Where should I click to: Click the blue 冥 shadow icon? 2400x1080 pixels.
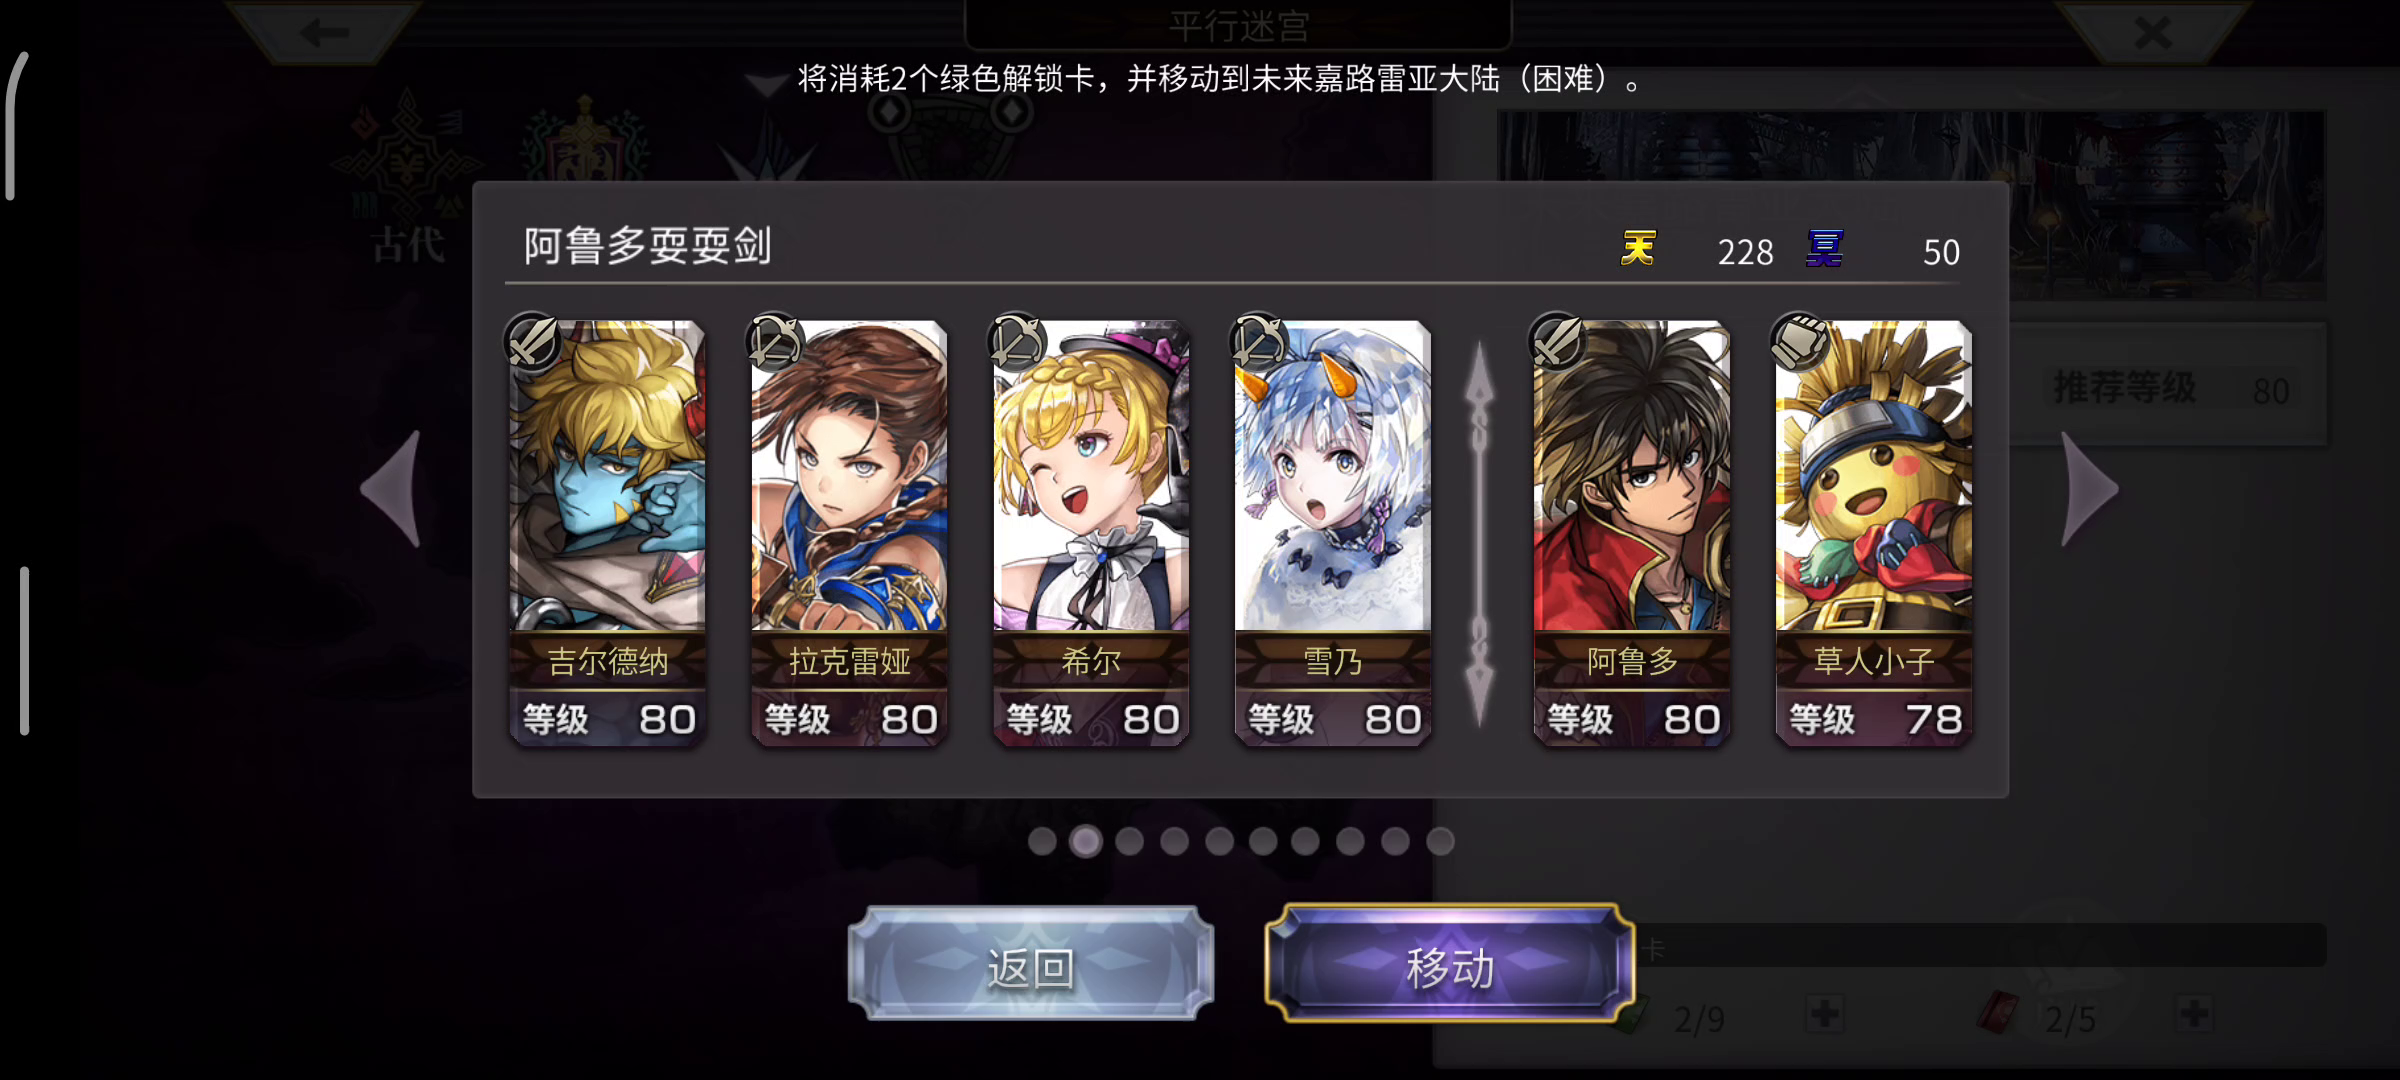(1824, 248)
